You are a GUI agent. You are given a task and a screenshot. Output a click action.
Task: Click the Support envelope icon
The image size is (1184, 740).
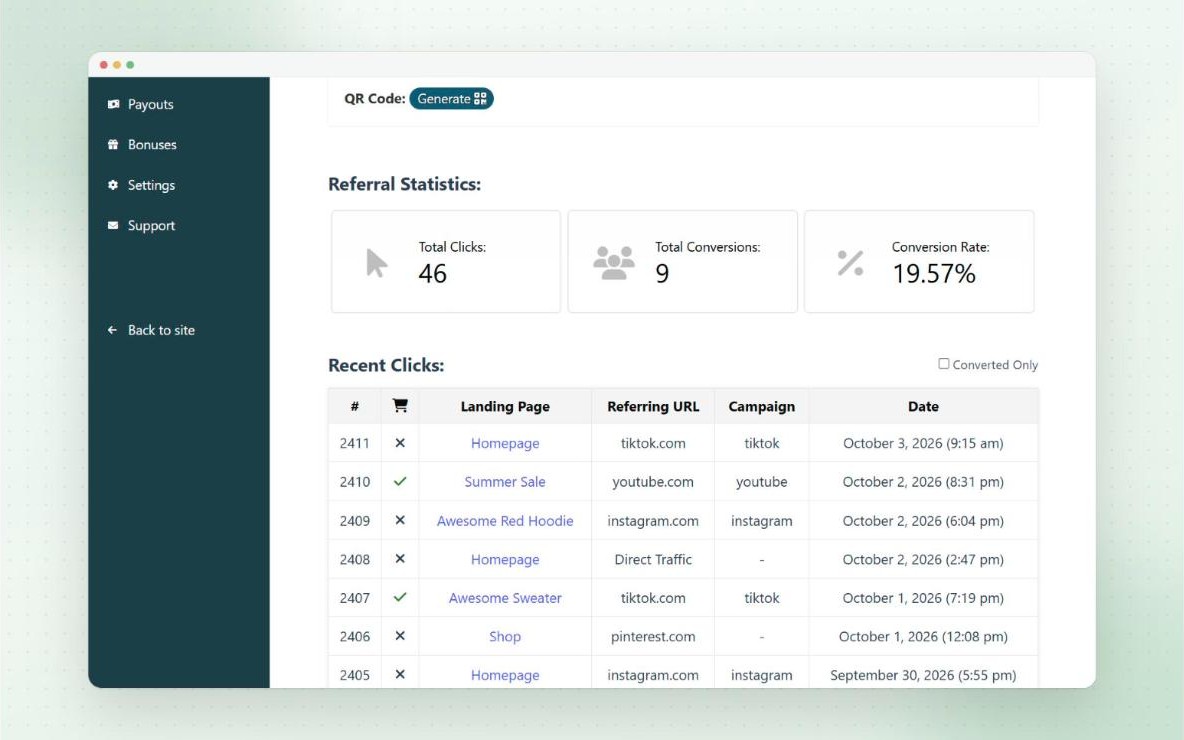(113, 225)
